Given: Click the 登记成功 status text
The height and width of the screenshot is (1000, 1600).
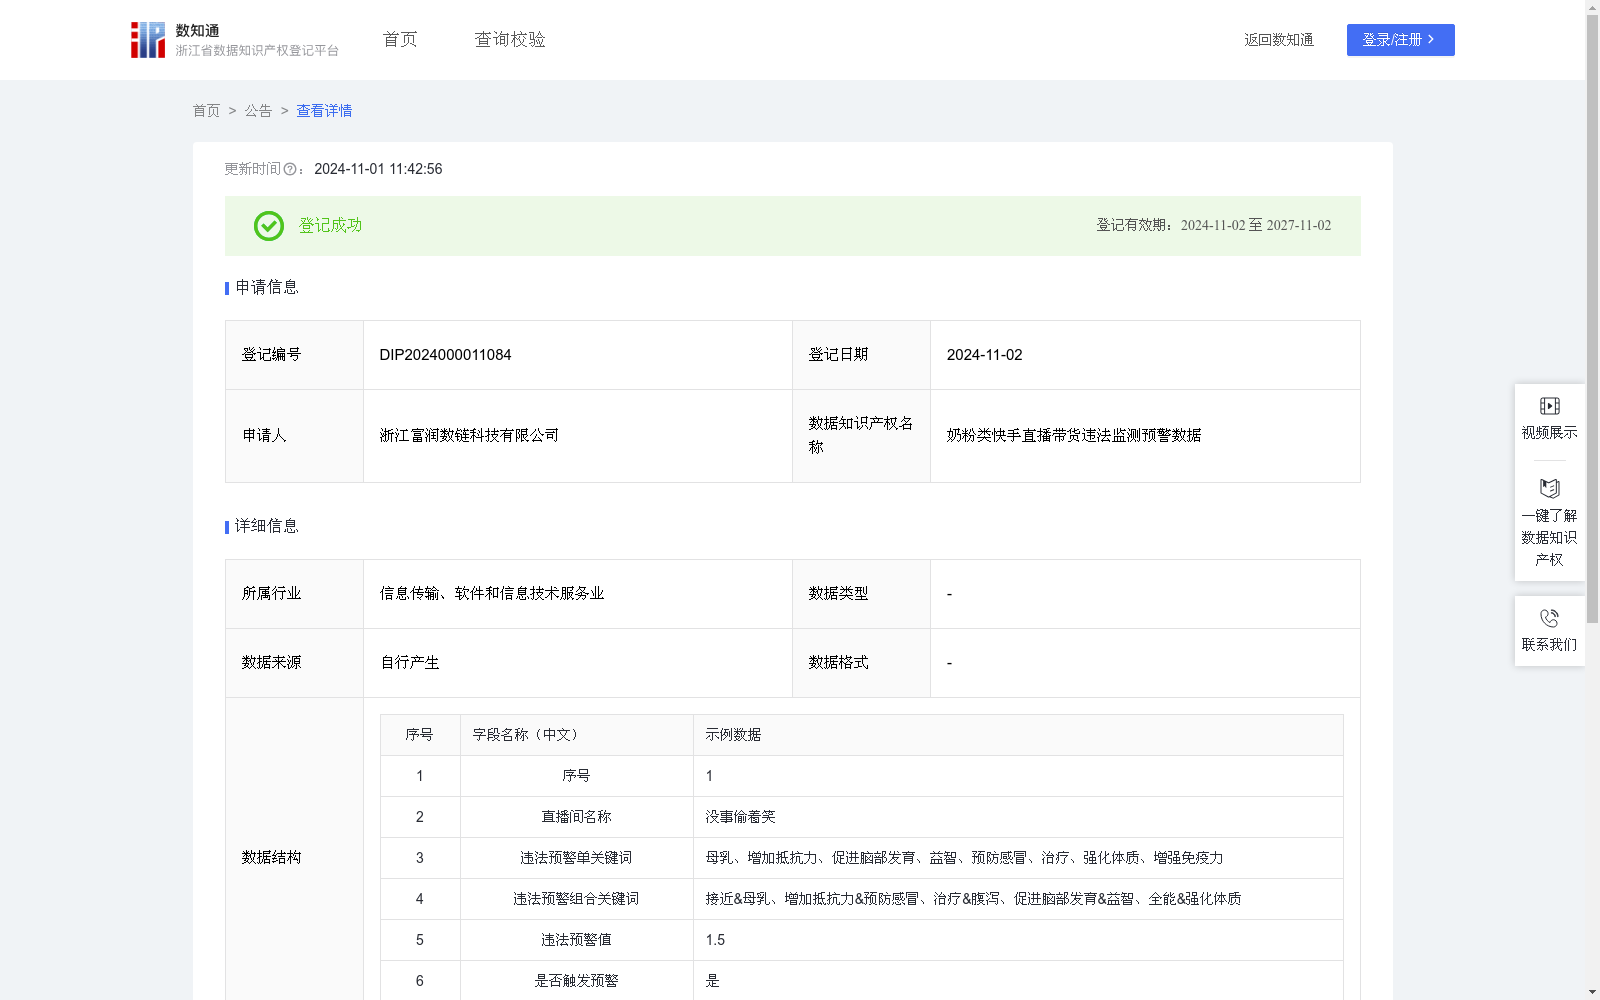Looking at the screenshot, I should [330, 226].
